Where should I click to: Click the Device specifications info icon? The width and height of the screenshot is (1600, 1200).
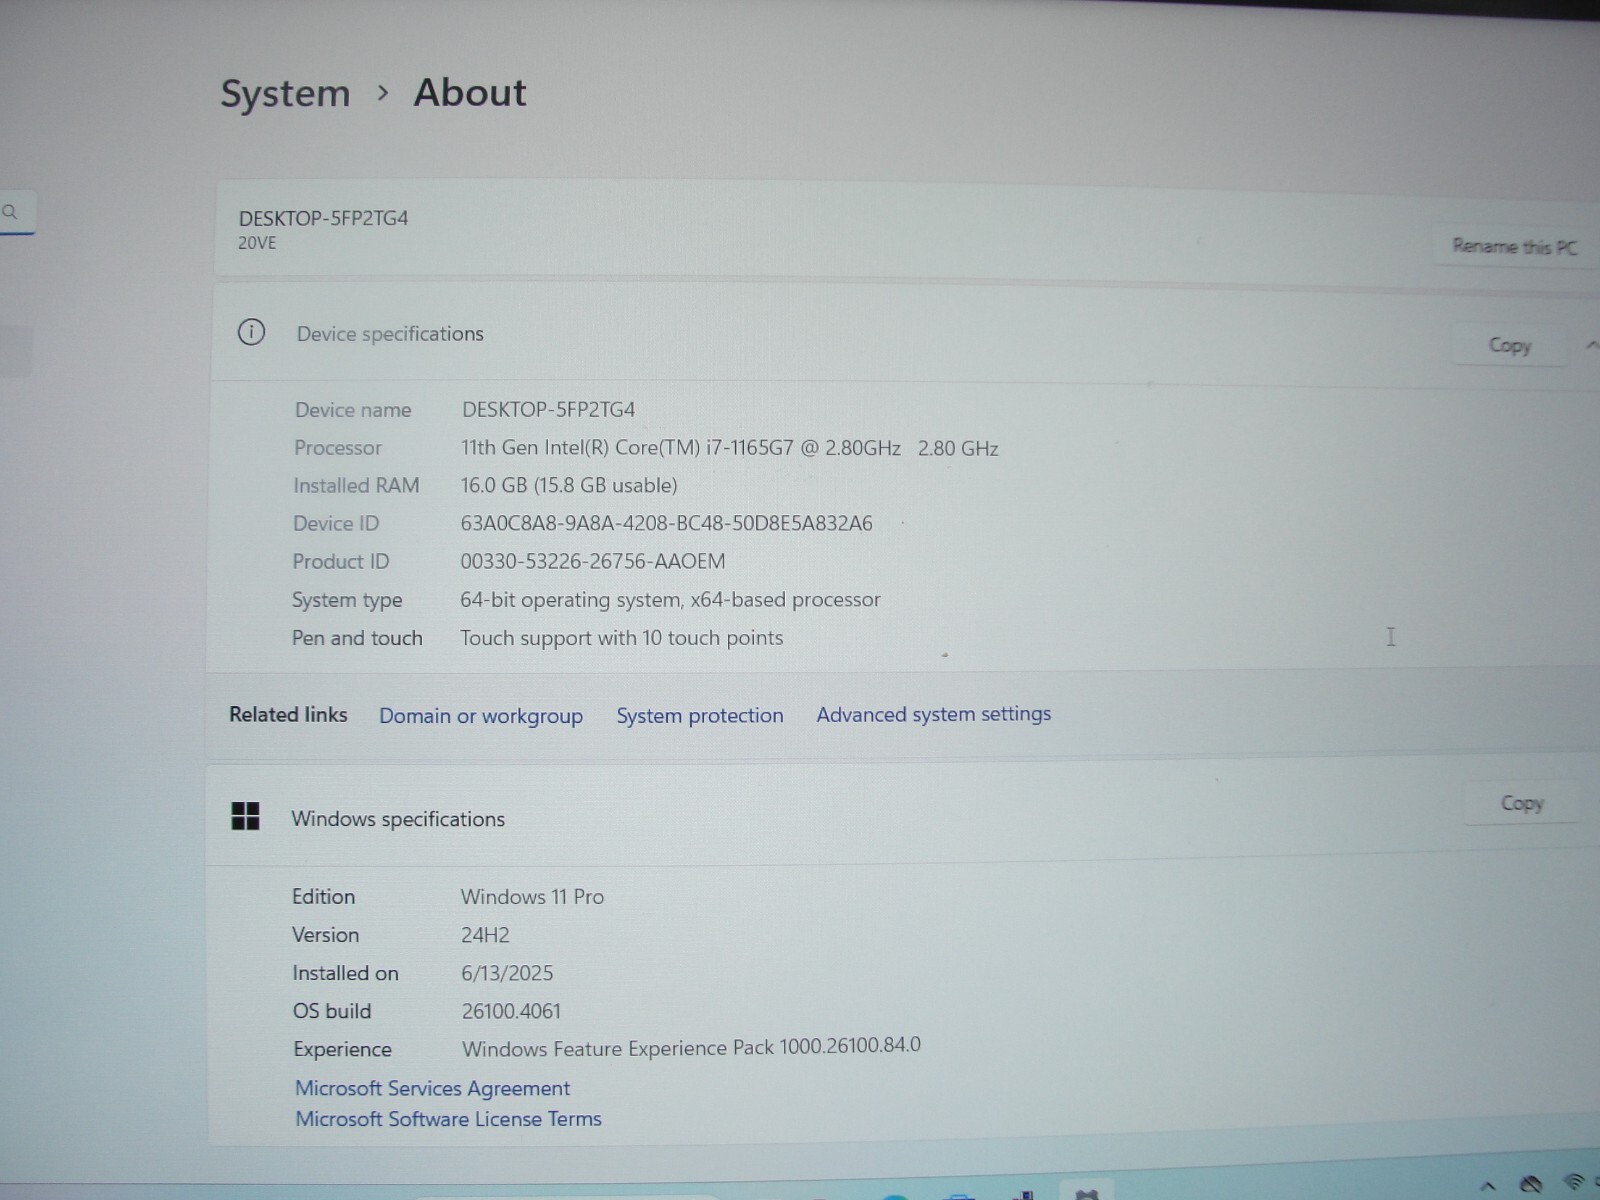tap(251, 332)
